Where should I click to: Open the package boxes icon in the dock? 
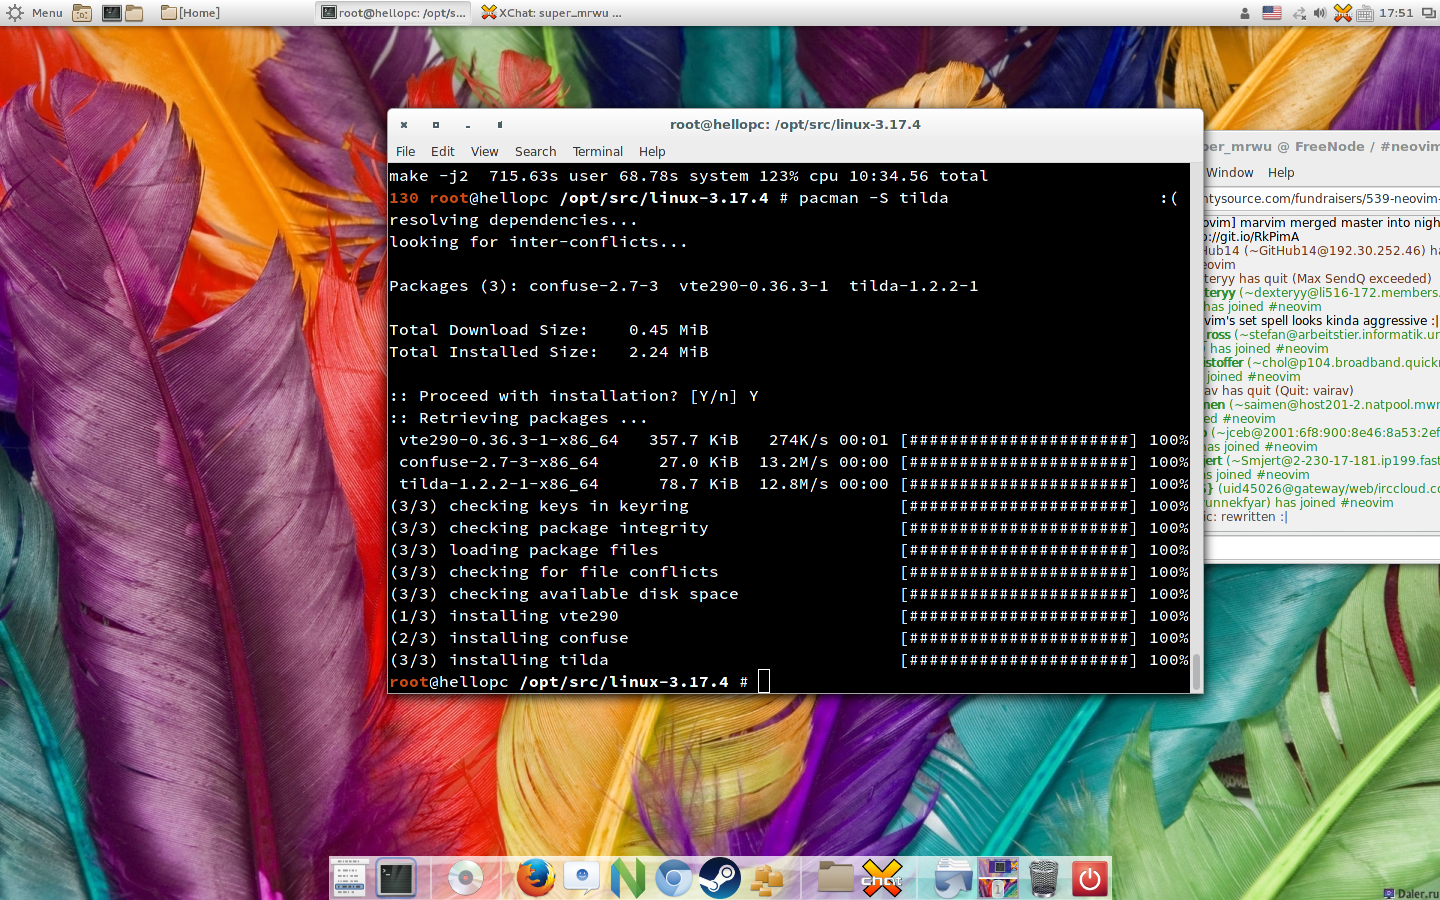(x=766, y=878)
